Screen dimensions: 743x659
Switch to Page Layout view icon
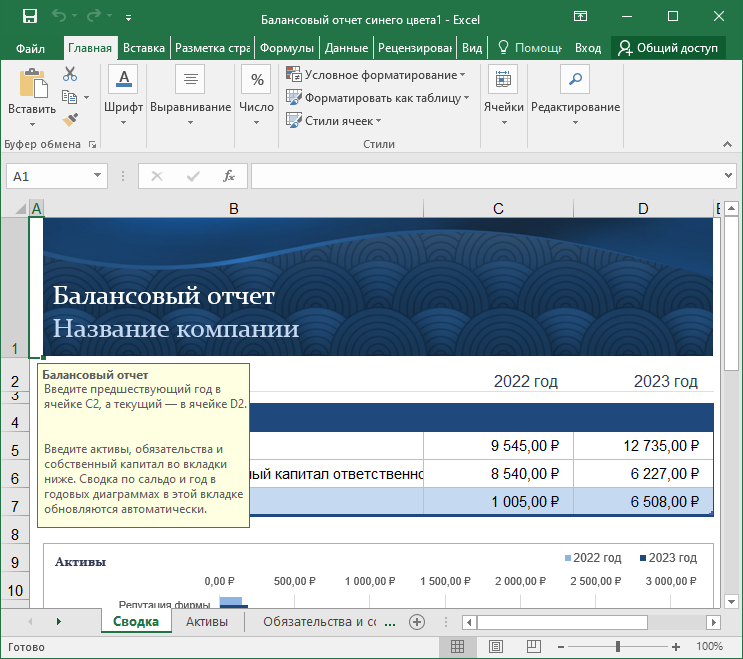click(495, 647)
